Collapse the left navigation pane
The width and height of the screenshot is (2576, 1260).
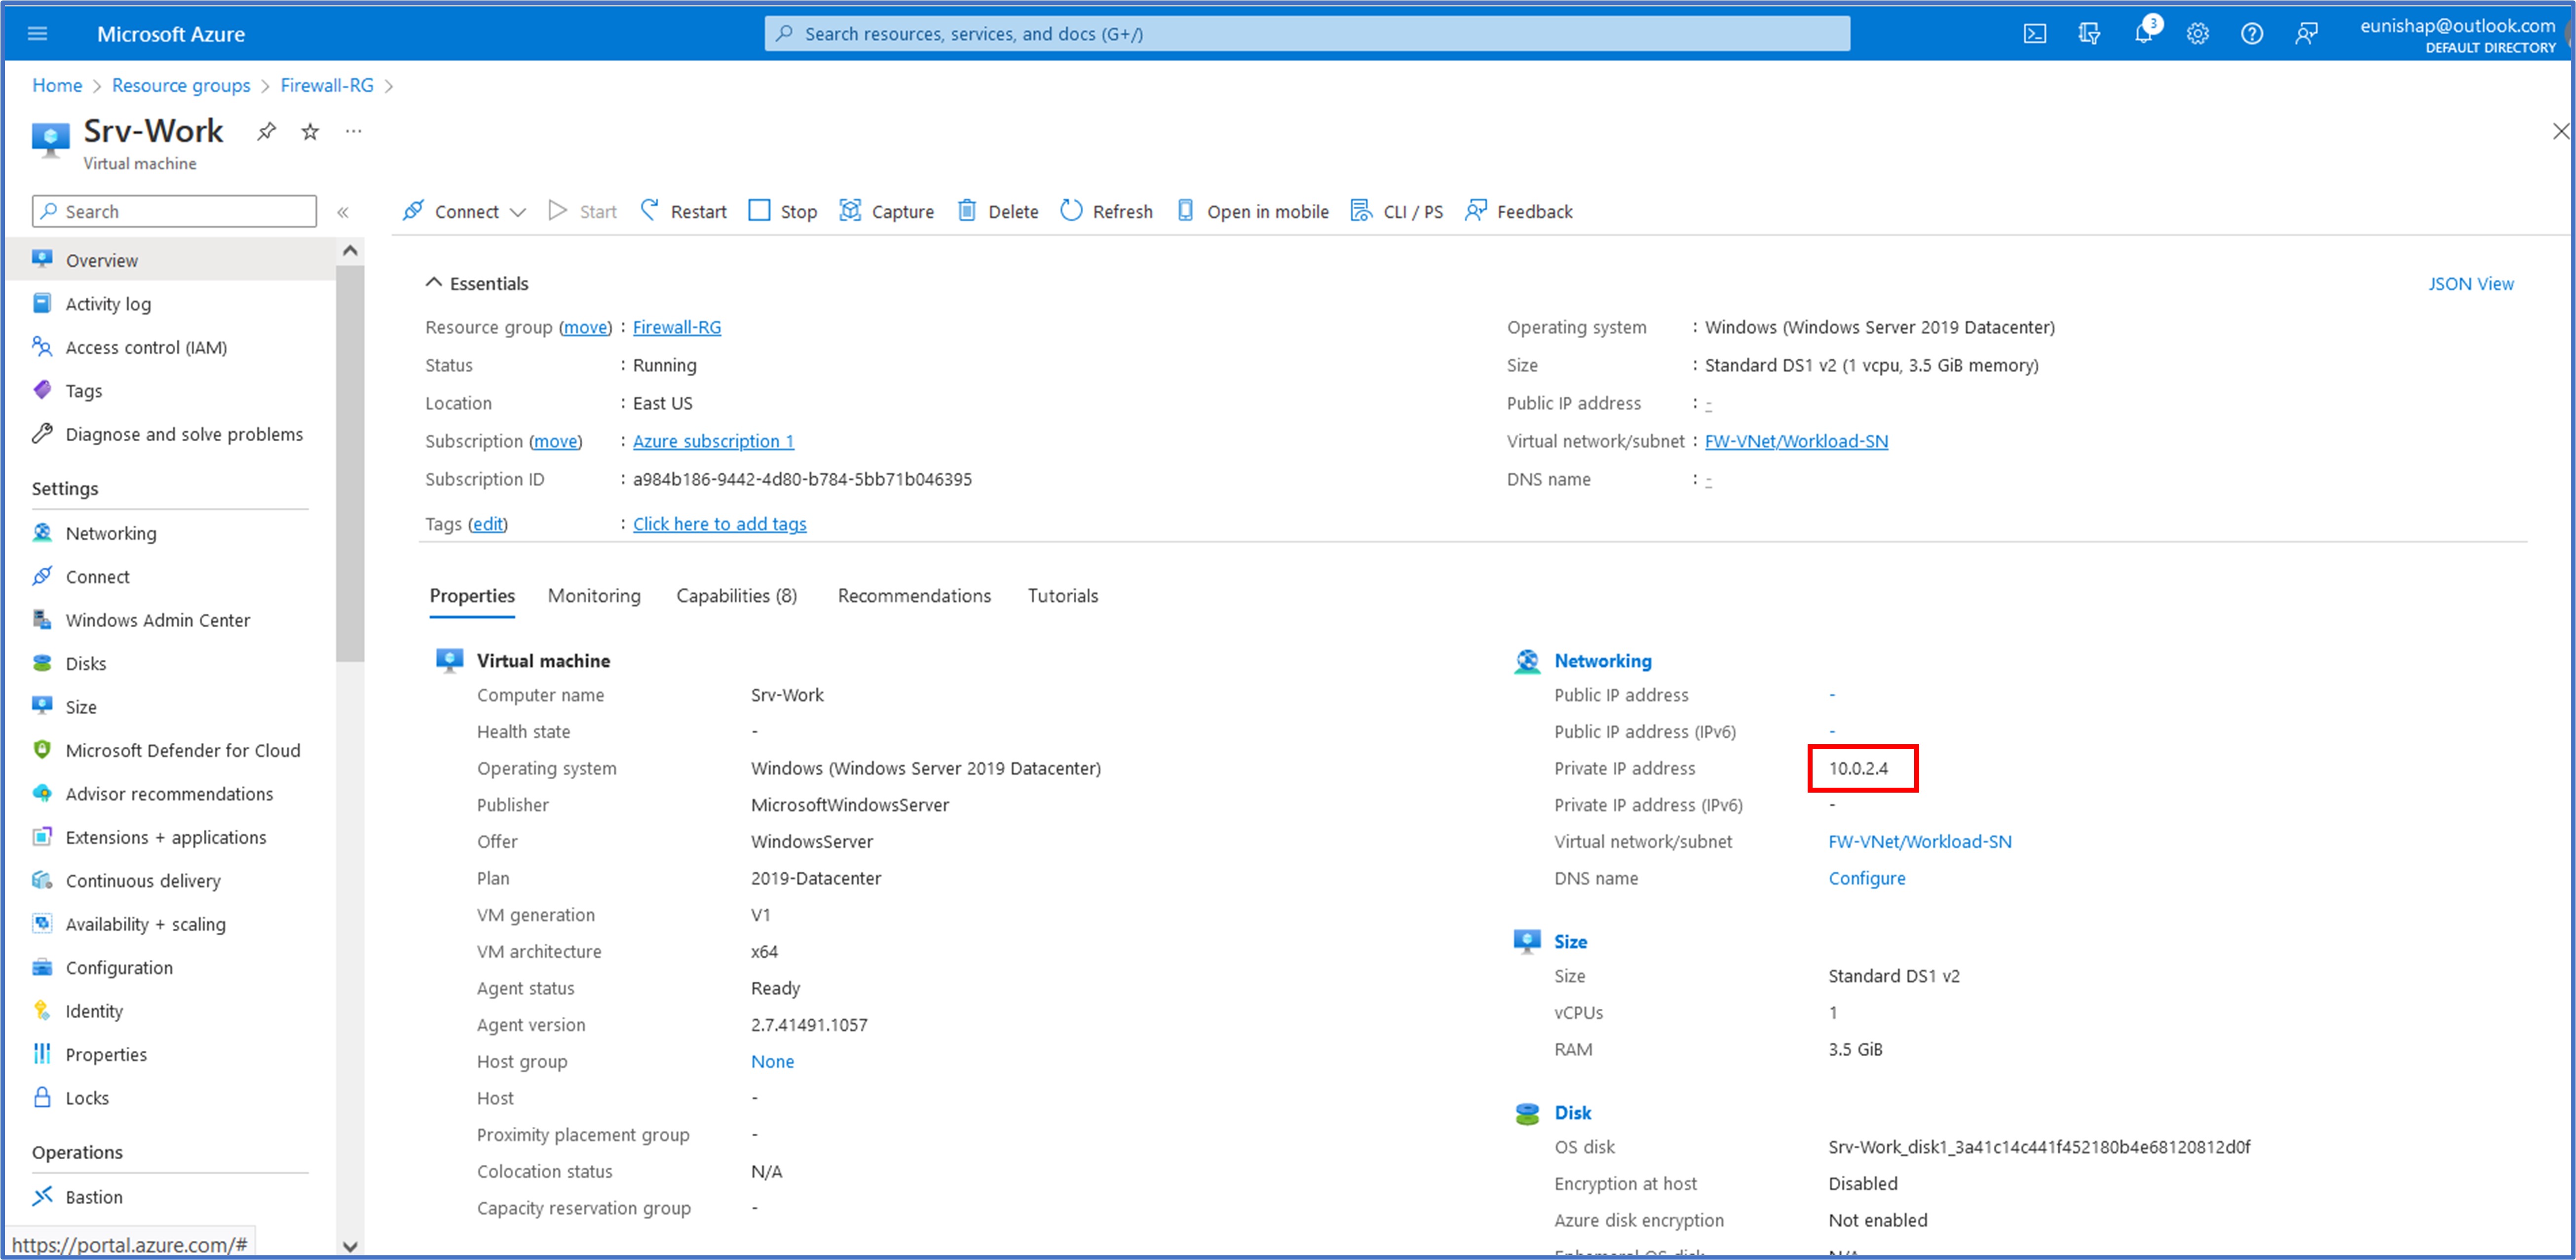(x=343, y=211)
